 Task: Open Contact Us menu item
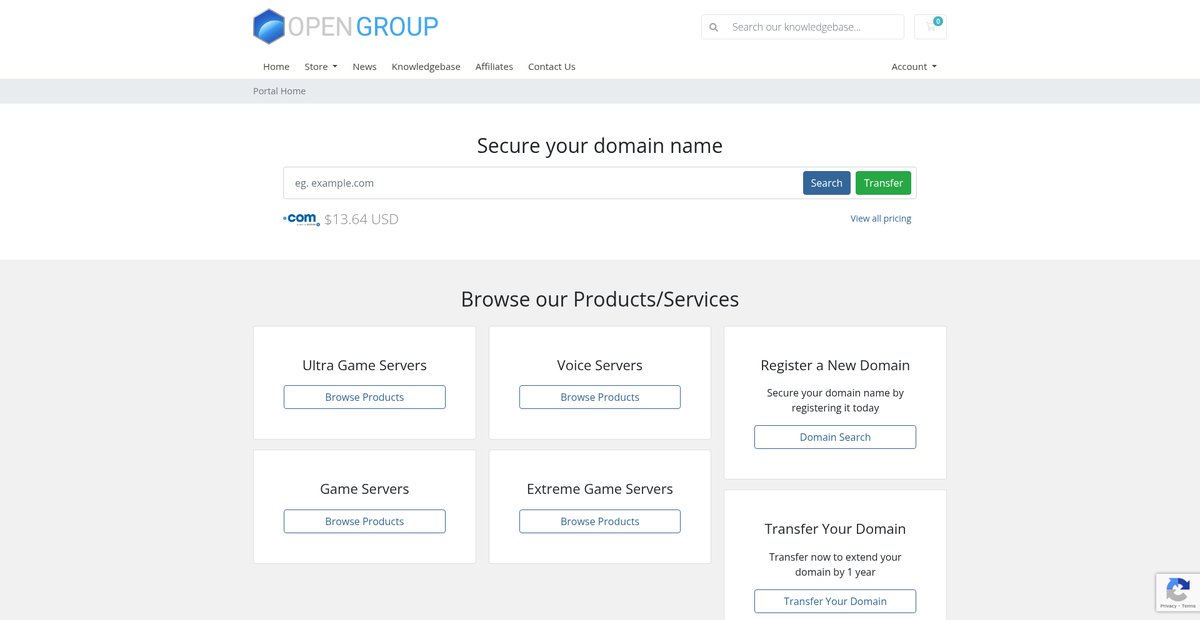[552, 67]
